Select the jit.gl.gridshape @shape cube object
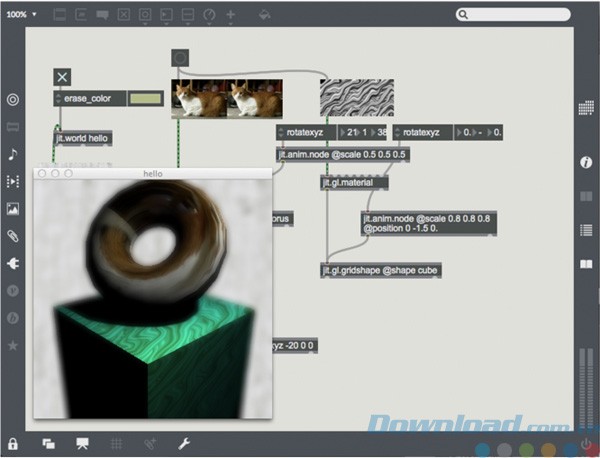 (x=380, y=270)
